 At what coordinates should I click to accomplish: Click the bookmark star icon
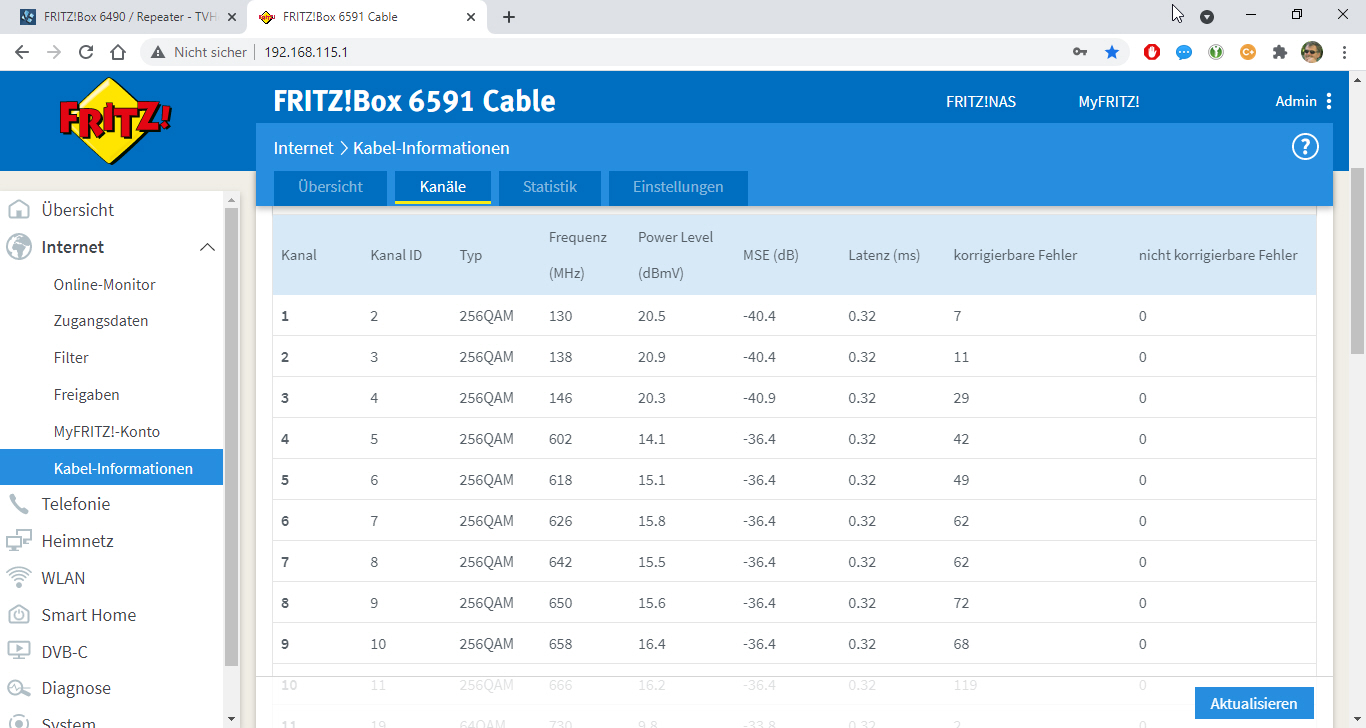[x=1112, y=52]
